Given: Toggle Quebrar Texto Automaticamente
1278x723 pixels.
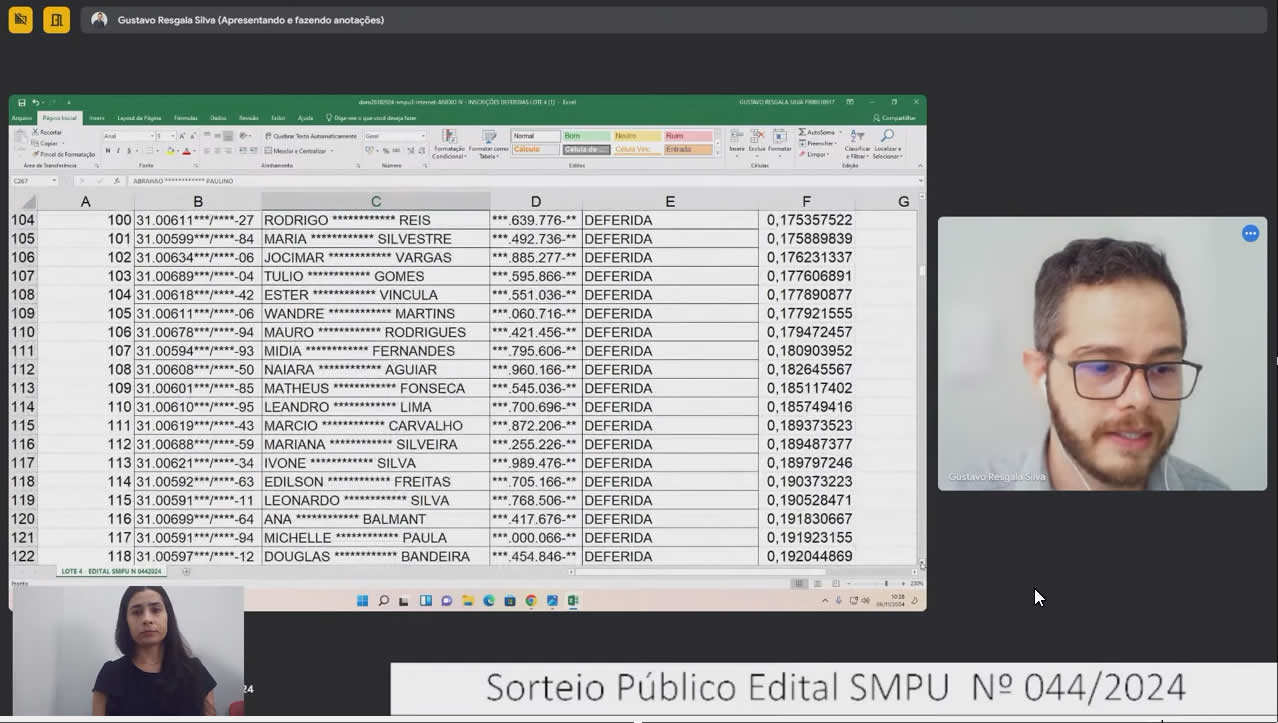Looking at the screenshot, I should [x=311, y=136].
